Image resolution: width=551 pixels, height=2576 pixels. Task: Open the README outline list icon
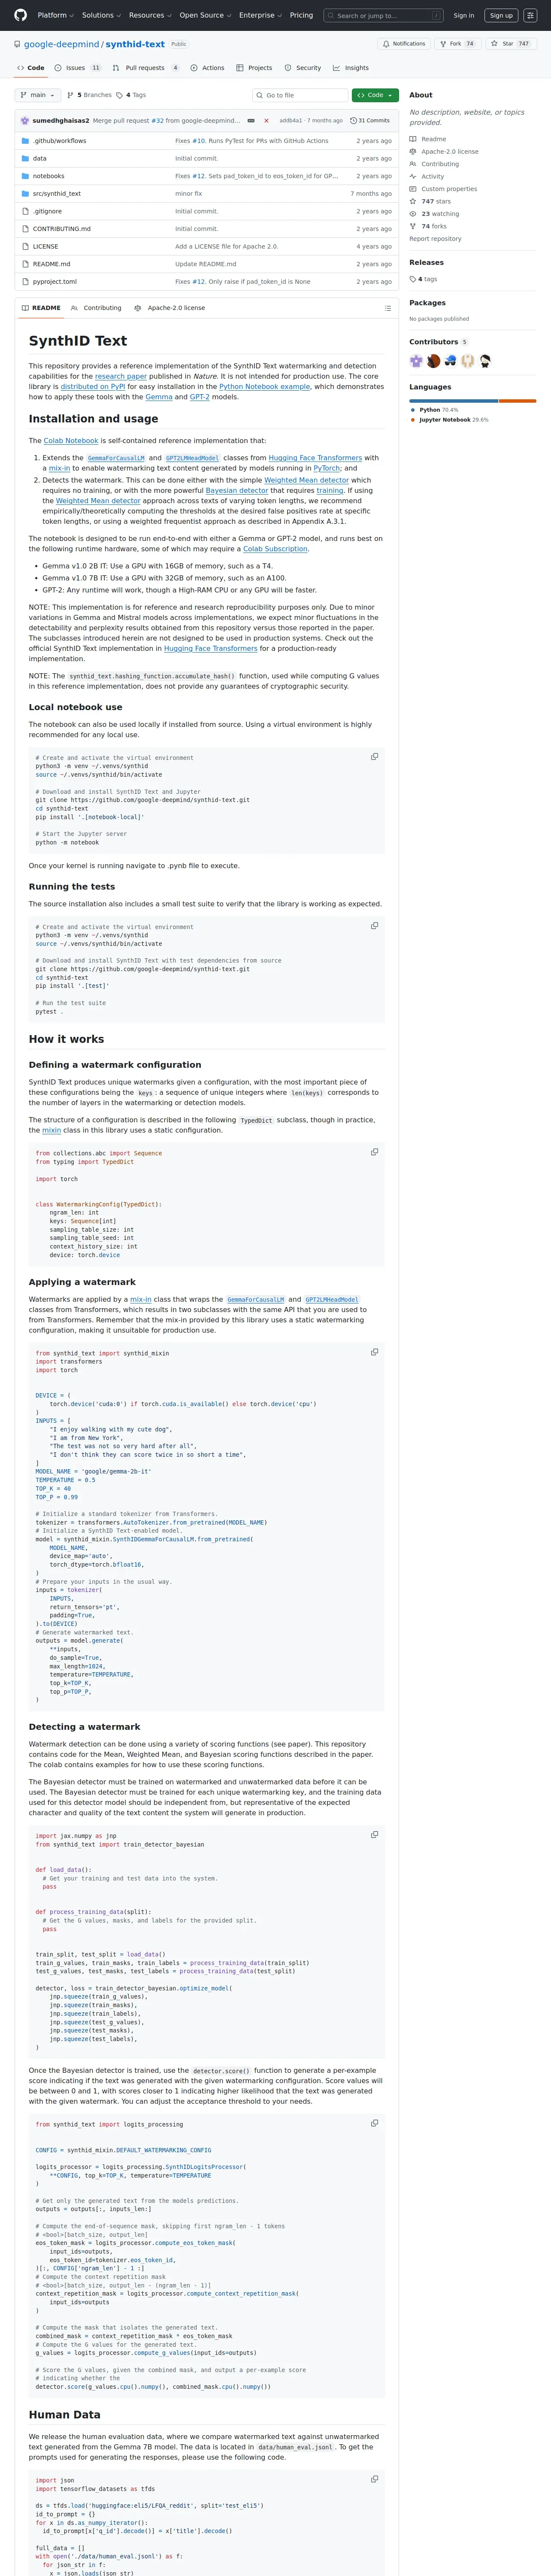click(388, 308)
